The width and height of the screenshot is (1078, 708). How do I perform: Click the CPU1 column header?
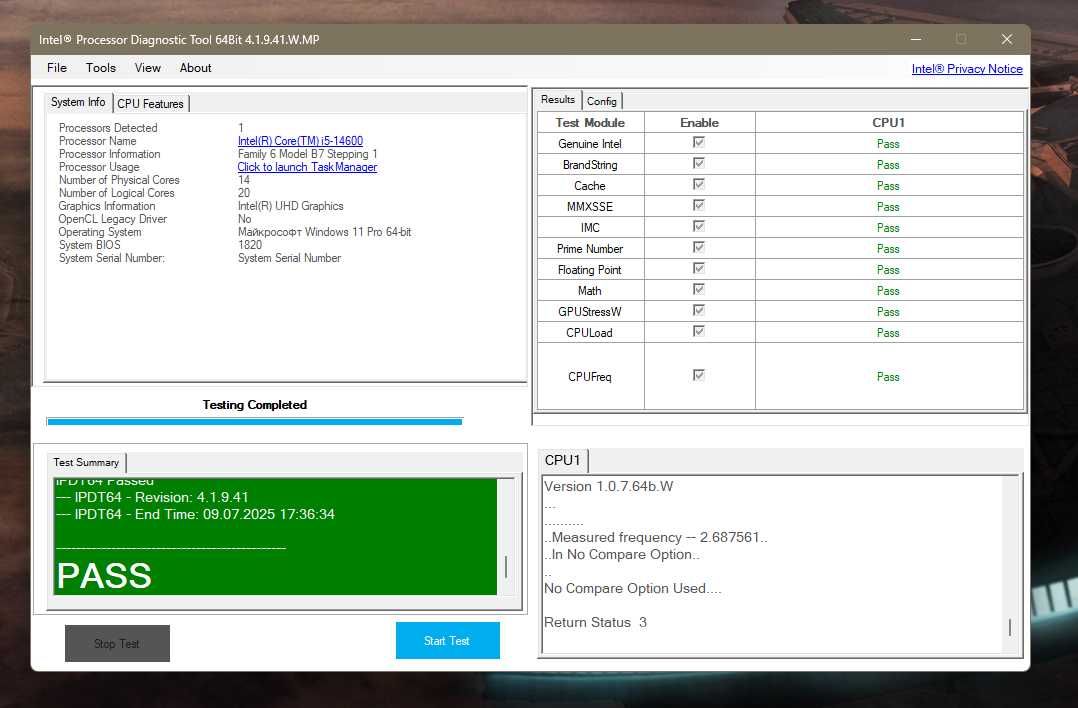[x=888, y=122]
